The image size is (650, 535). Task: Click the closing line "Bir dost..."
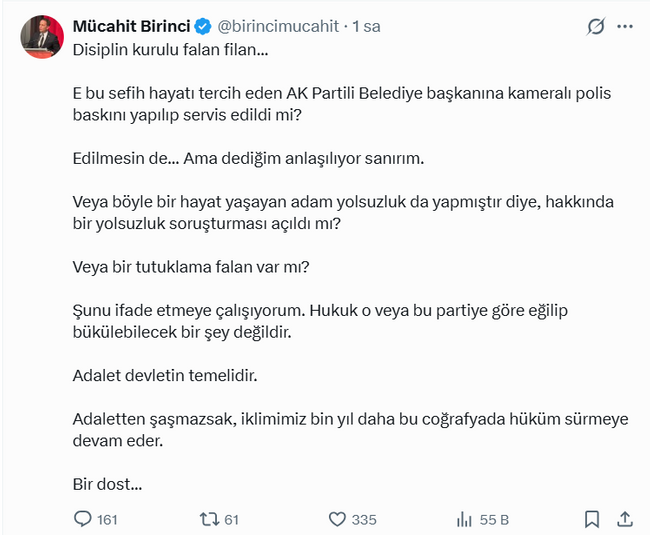(107, 484)
